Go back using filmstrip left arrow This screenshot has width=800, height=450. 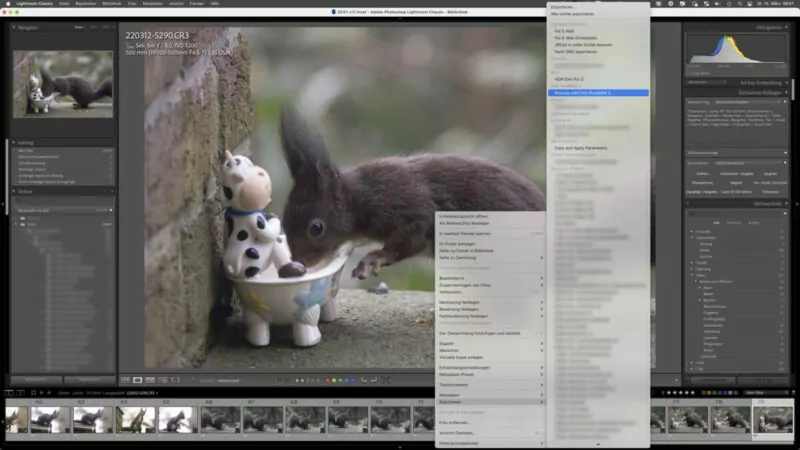[x=42, y=393]
